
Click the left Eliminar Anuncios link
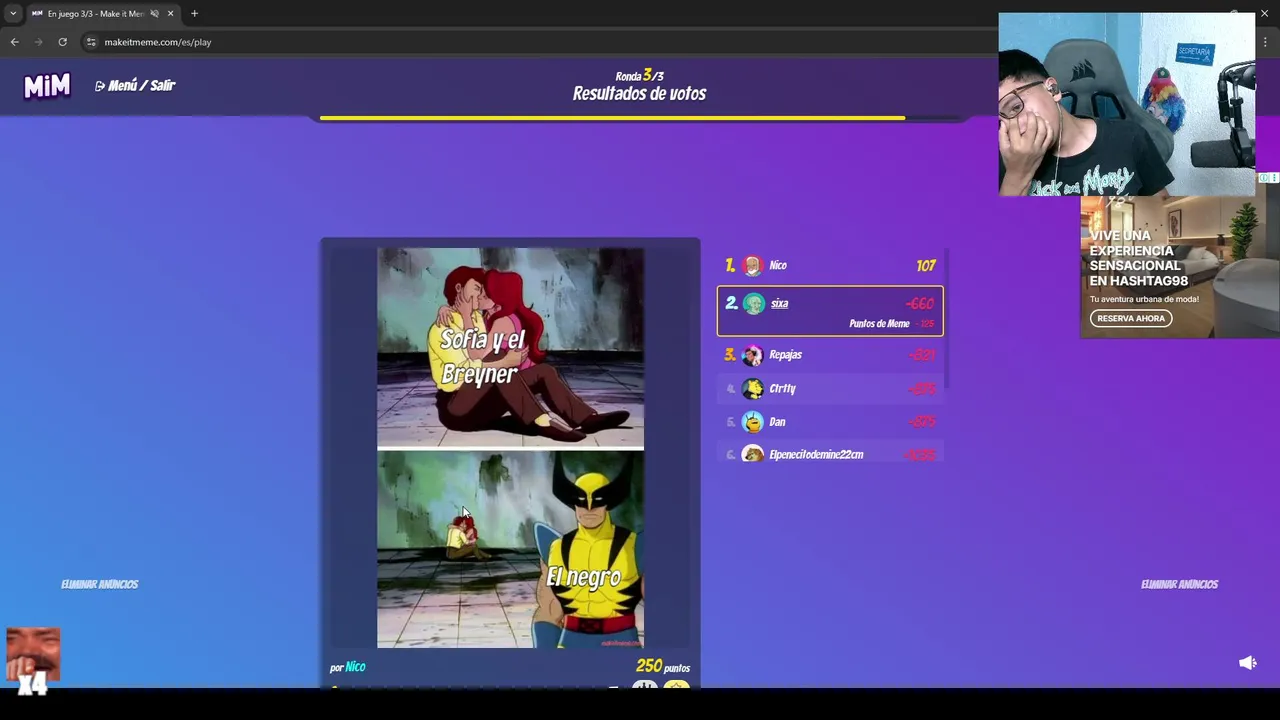click(99, 584)
